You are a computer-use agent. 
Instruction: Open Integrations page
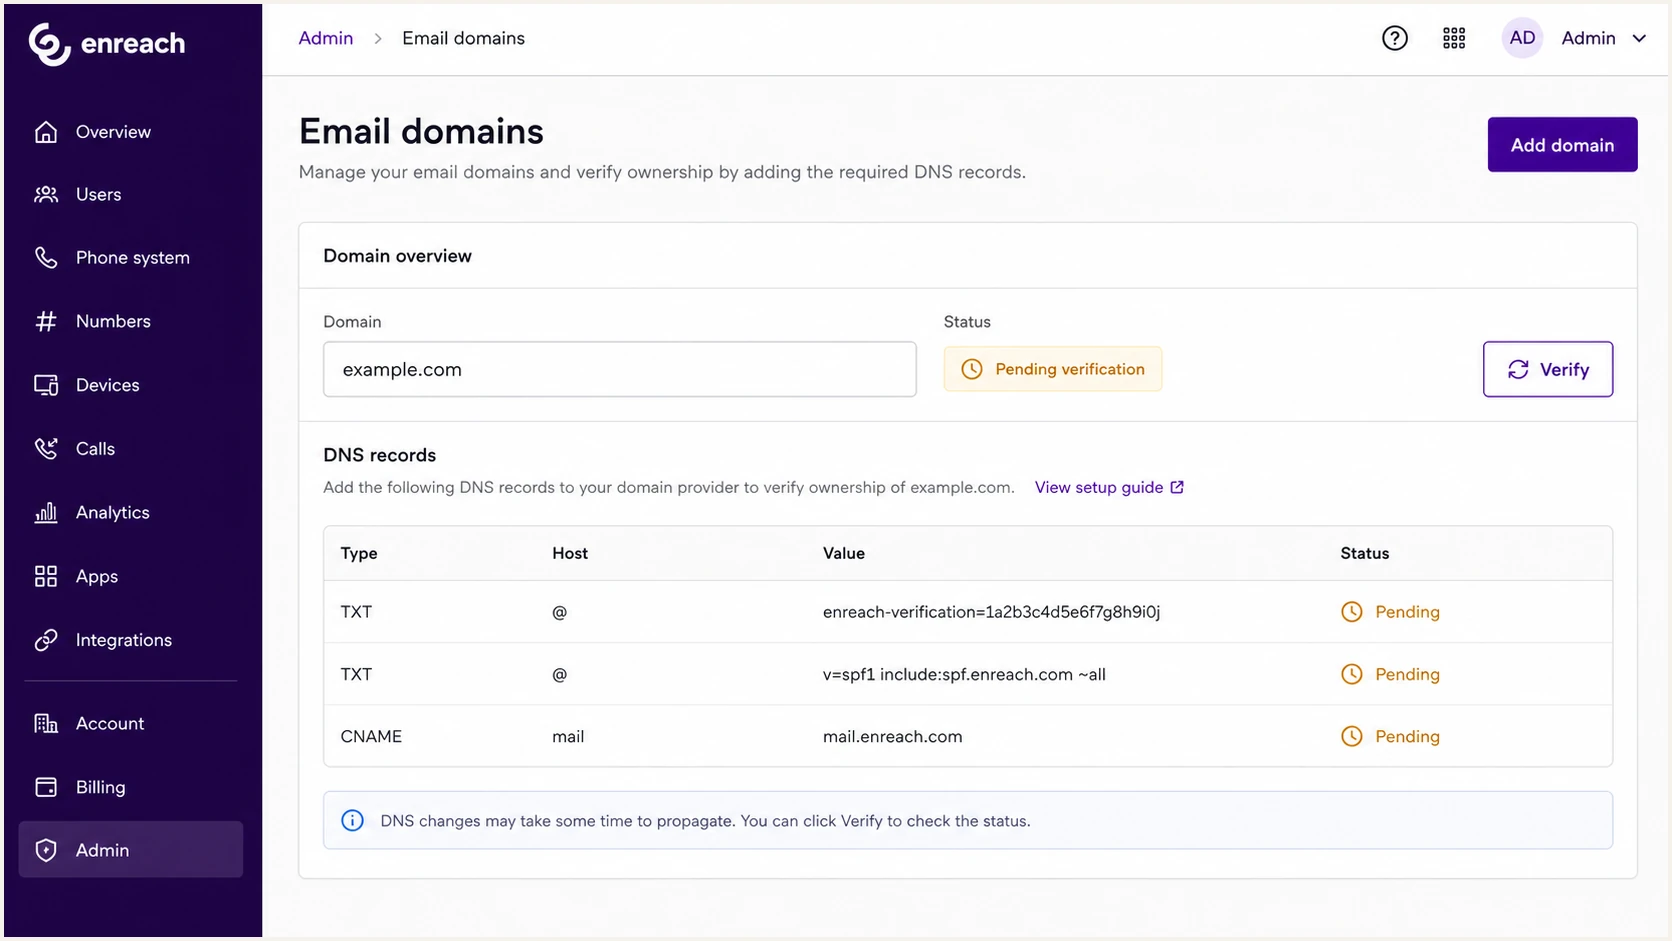(x=130, y=640)
